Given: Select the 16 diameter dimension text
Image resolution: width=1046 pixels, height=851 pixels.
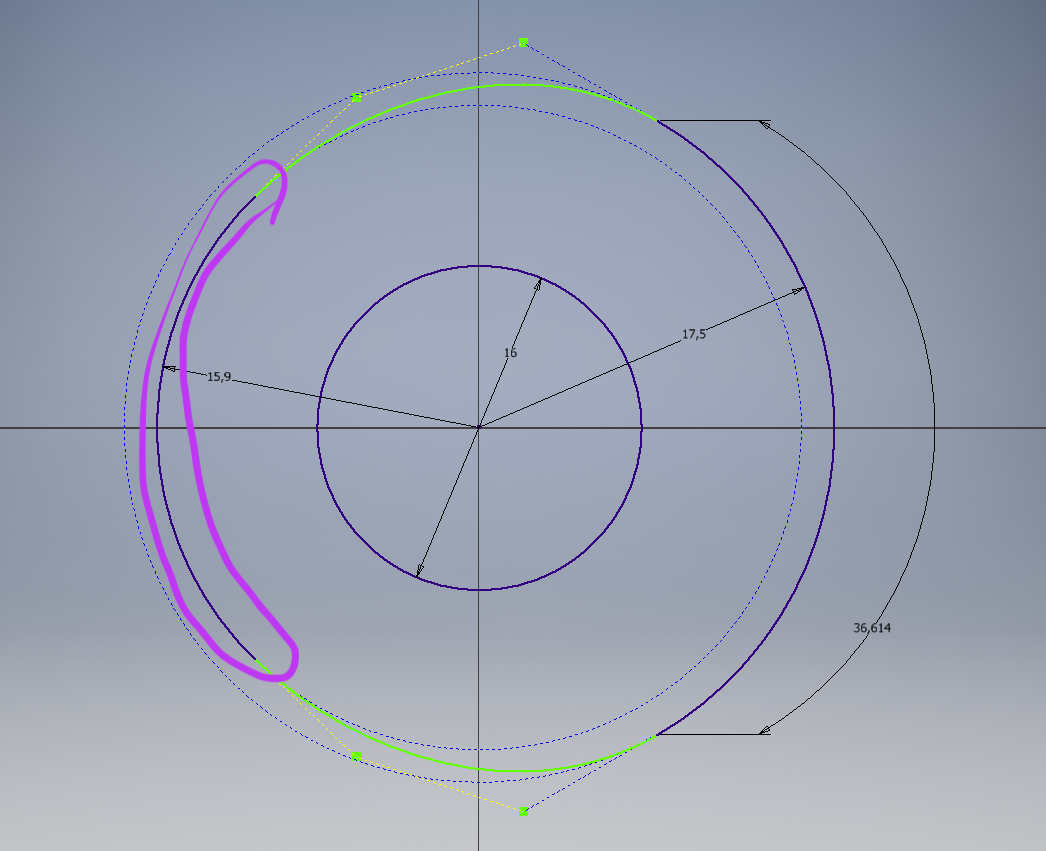Looking at the screenshot, I should point(510,353).
